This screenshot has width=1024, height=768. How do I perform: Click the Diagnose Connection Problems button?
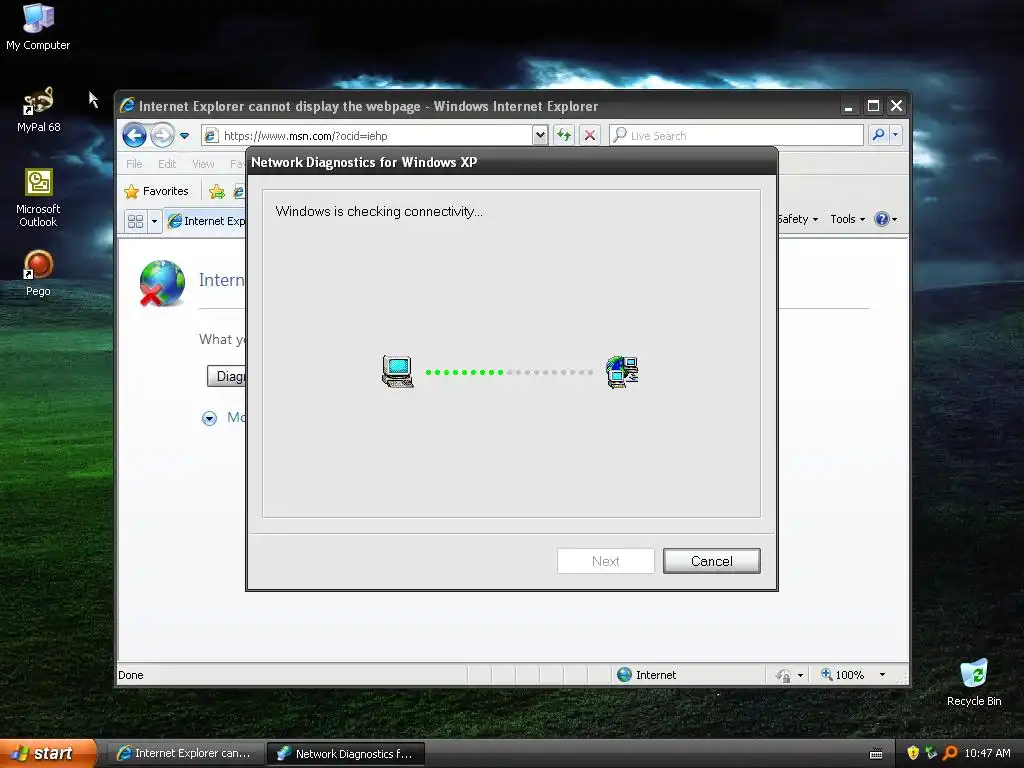(x=227, y=376)
